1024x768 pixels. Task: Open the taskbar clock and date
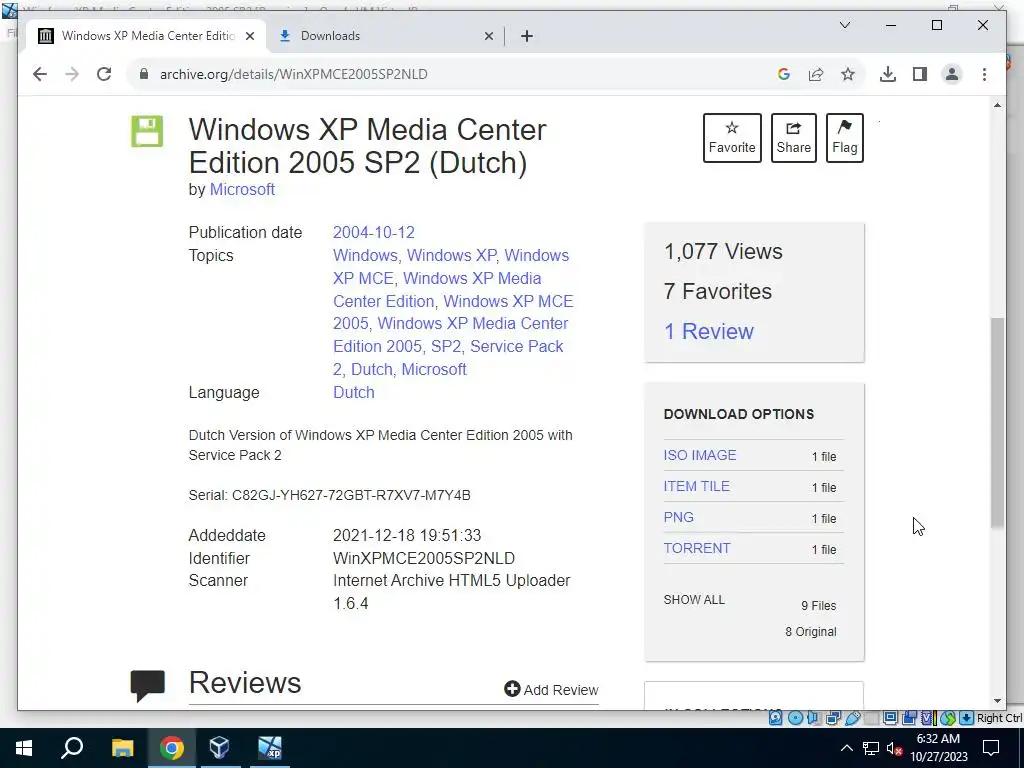coord(938,748)
